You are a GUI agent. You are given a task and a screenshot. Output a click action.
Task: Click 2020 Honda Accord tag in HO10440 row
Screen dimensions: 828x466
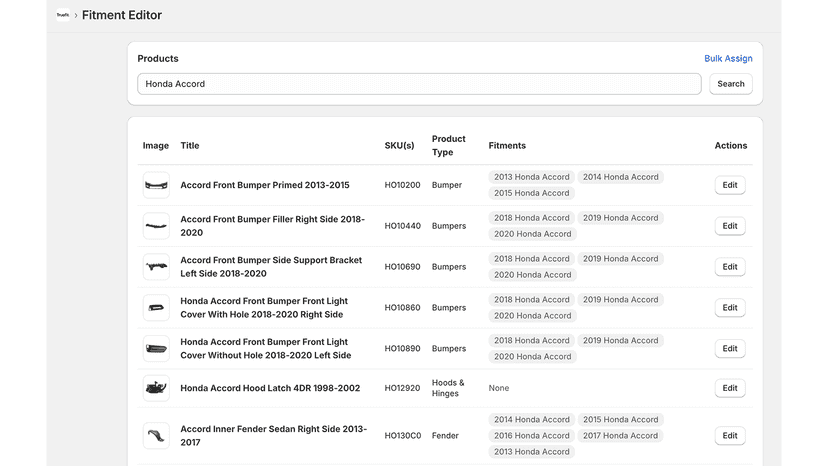pyautogui.click(x=532, y=234)
